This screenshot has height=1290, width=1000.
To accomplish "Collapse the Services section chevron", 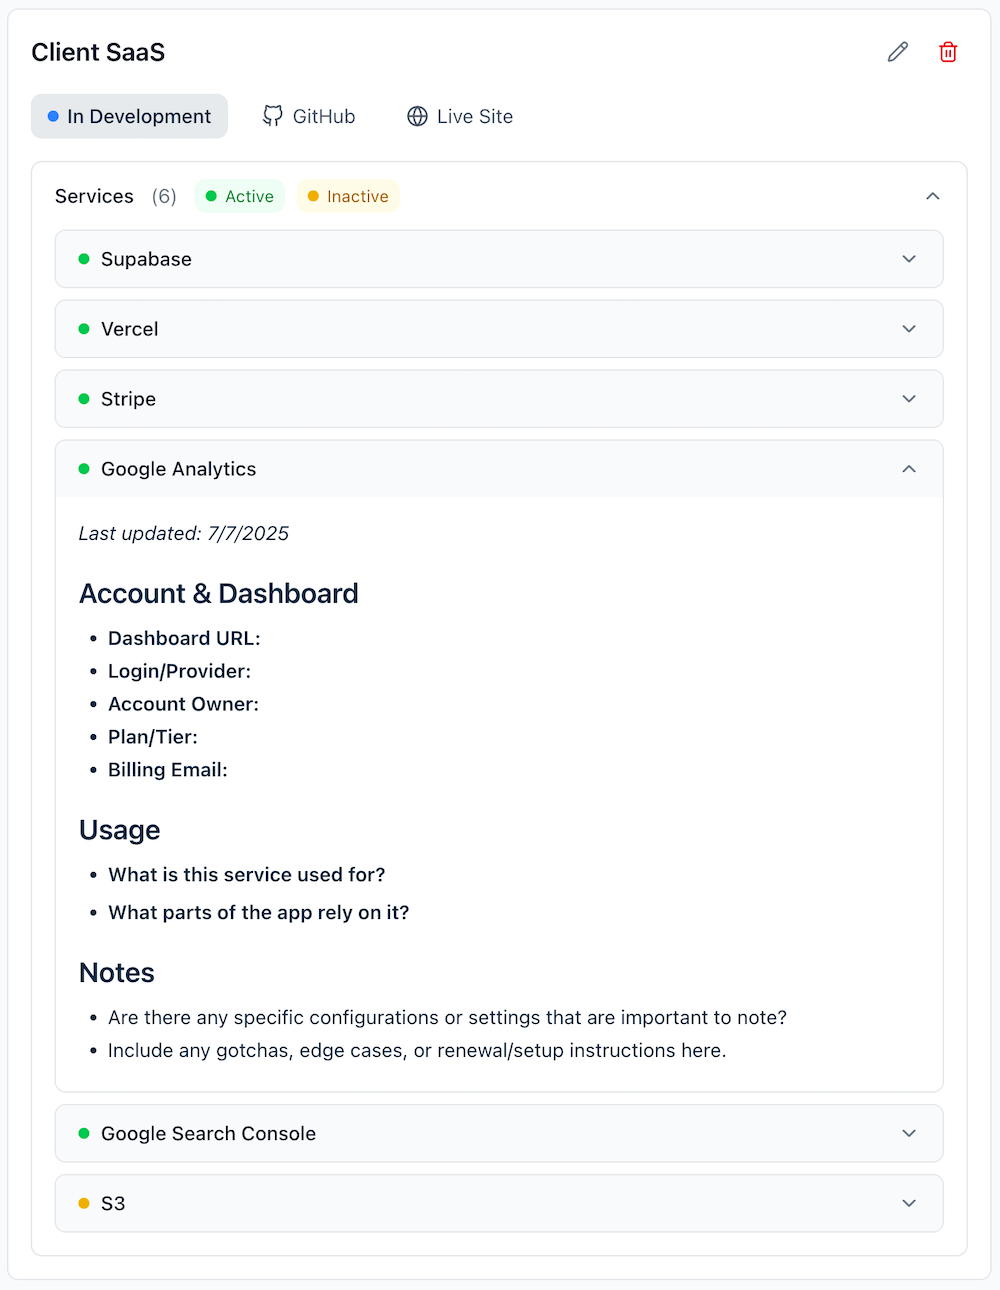I will pos(933,196).
